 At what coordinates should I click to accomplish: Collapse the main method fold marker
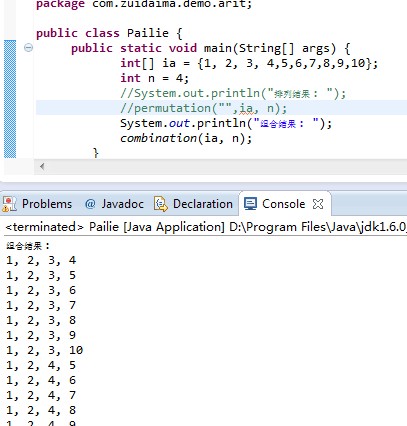29,48
